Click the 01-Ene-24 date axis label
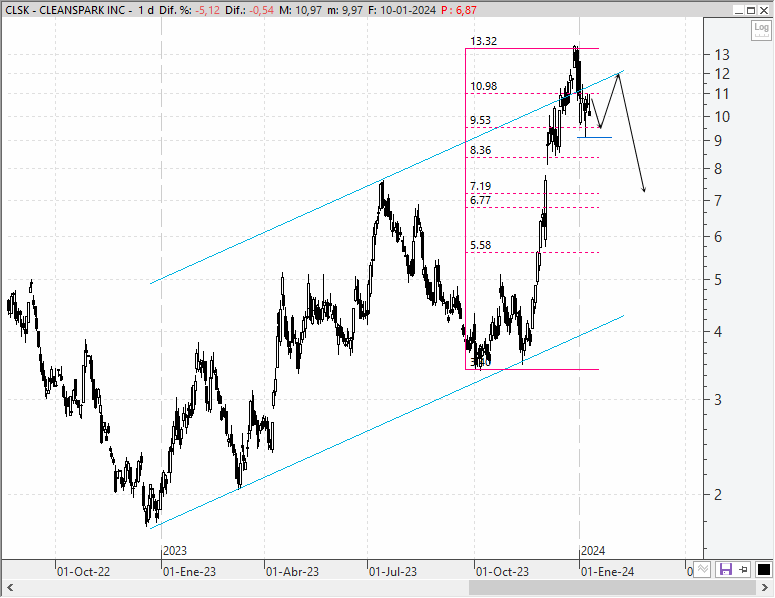The width and height of the screenshot is (775, 598). pos(608,572)
